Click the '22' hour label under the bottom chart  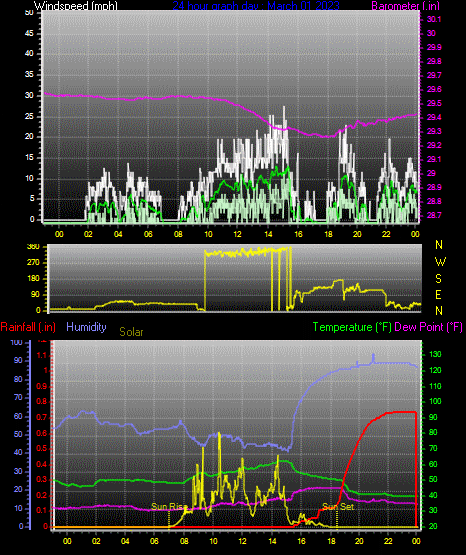tap(388, 541)
